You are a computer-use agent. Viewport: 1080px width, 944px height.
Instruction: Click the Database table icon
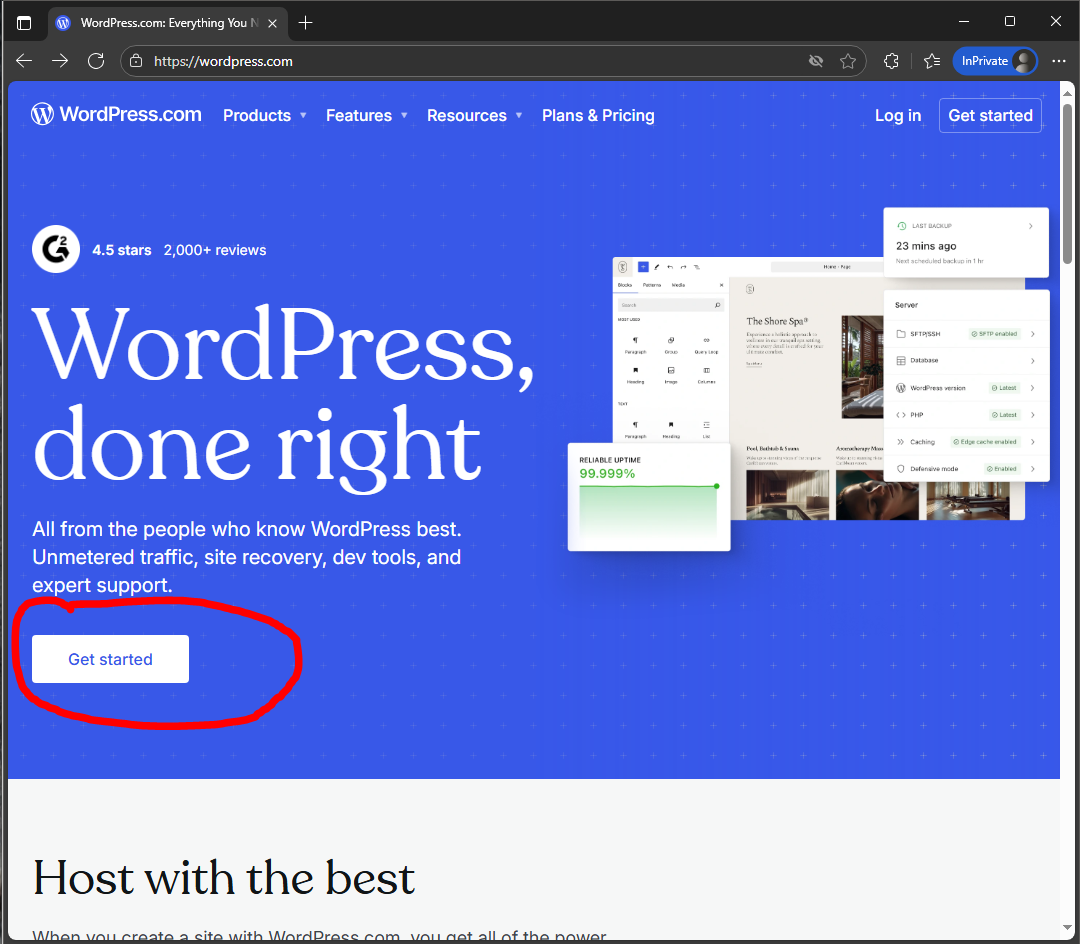pyautogui.click(x=900, y=361)
